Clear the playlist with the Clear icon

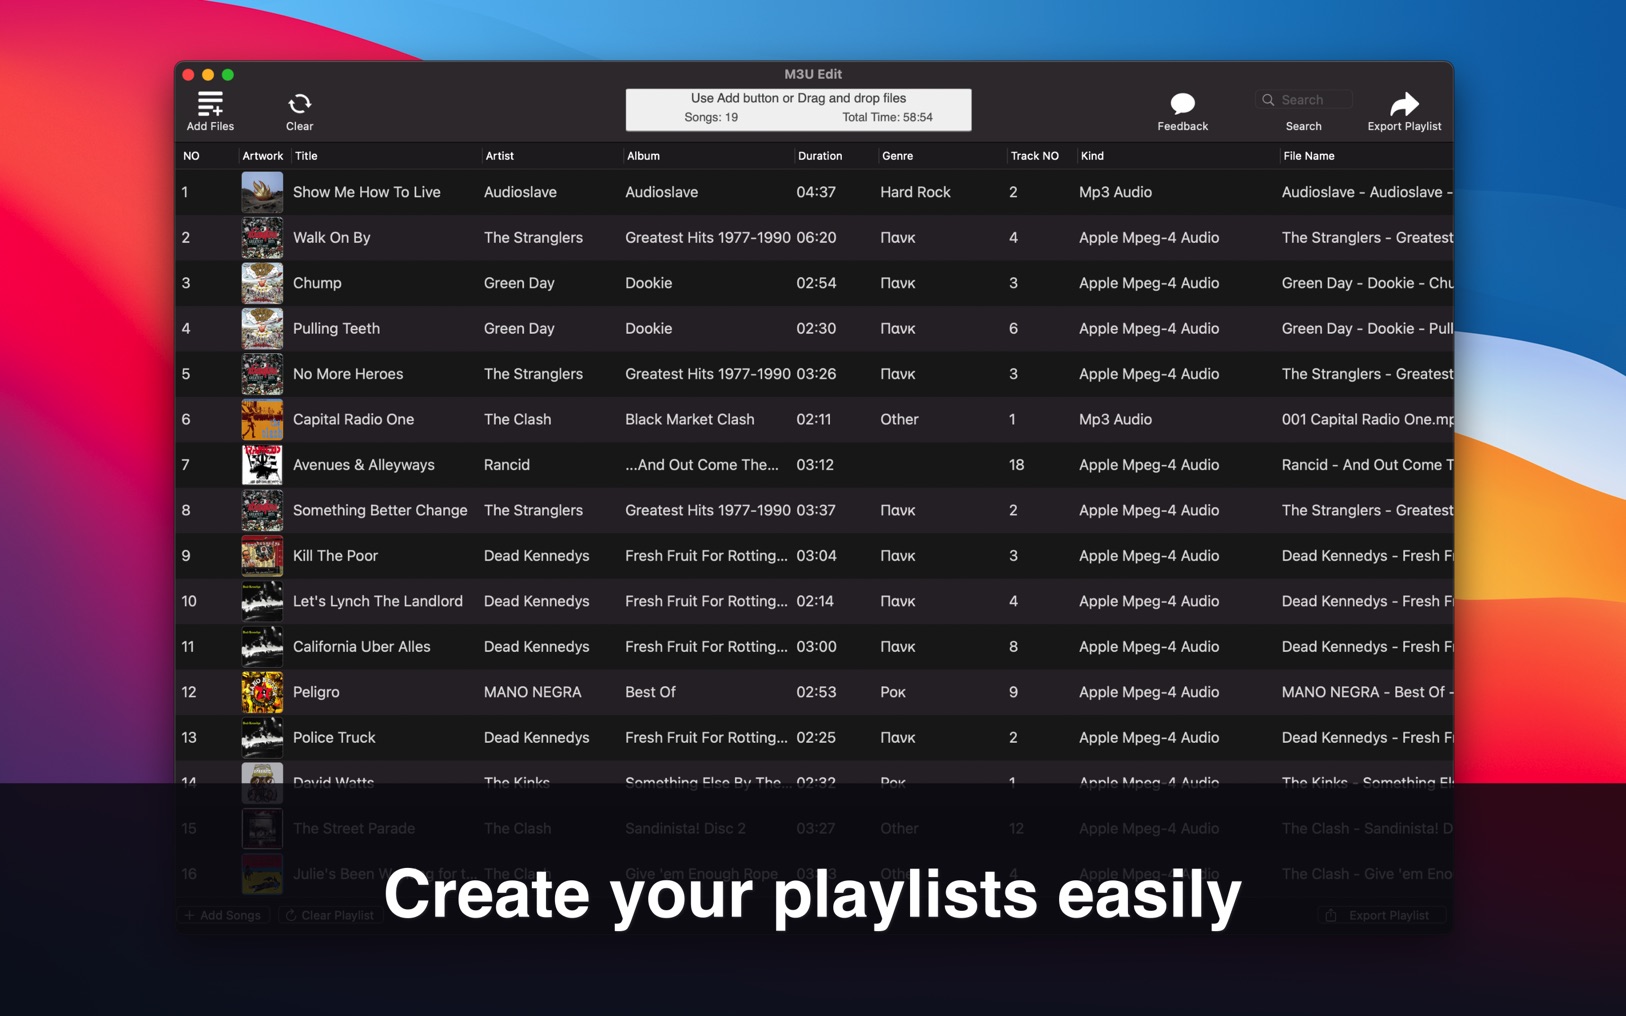point(299,104)
